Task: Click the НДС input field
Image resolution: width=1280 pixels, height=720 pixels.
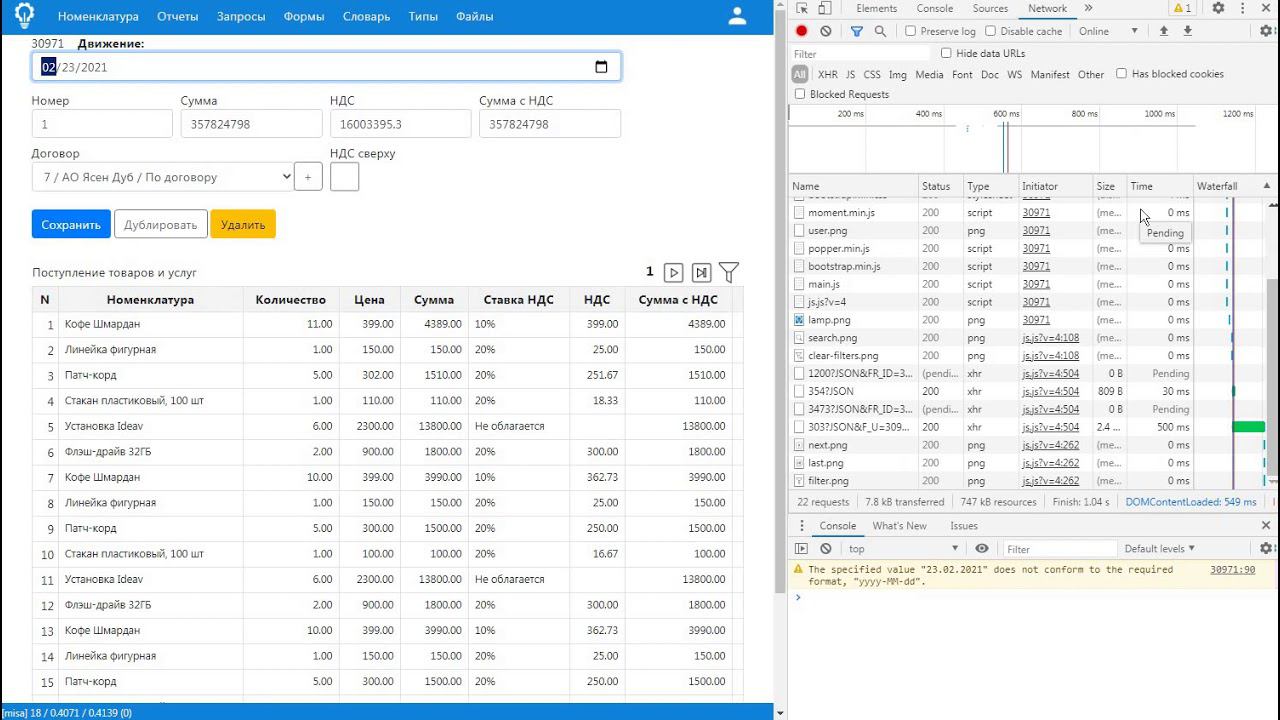Action: [x=400, y=124]
